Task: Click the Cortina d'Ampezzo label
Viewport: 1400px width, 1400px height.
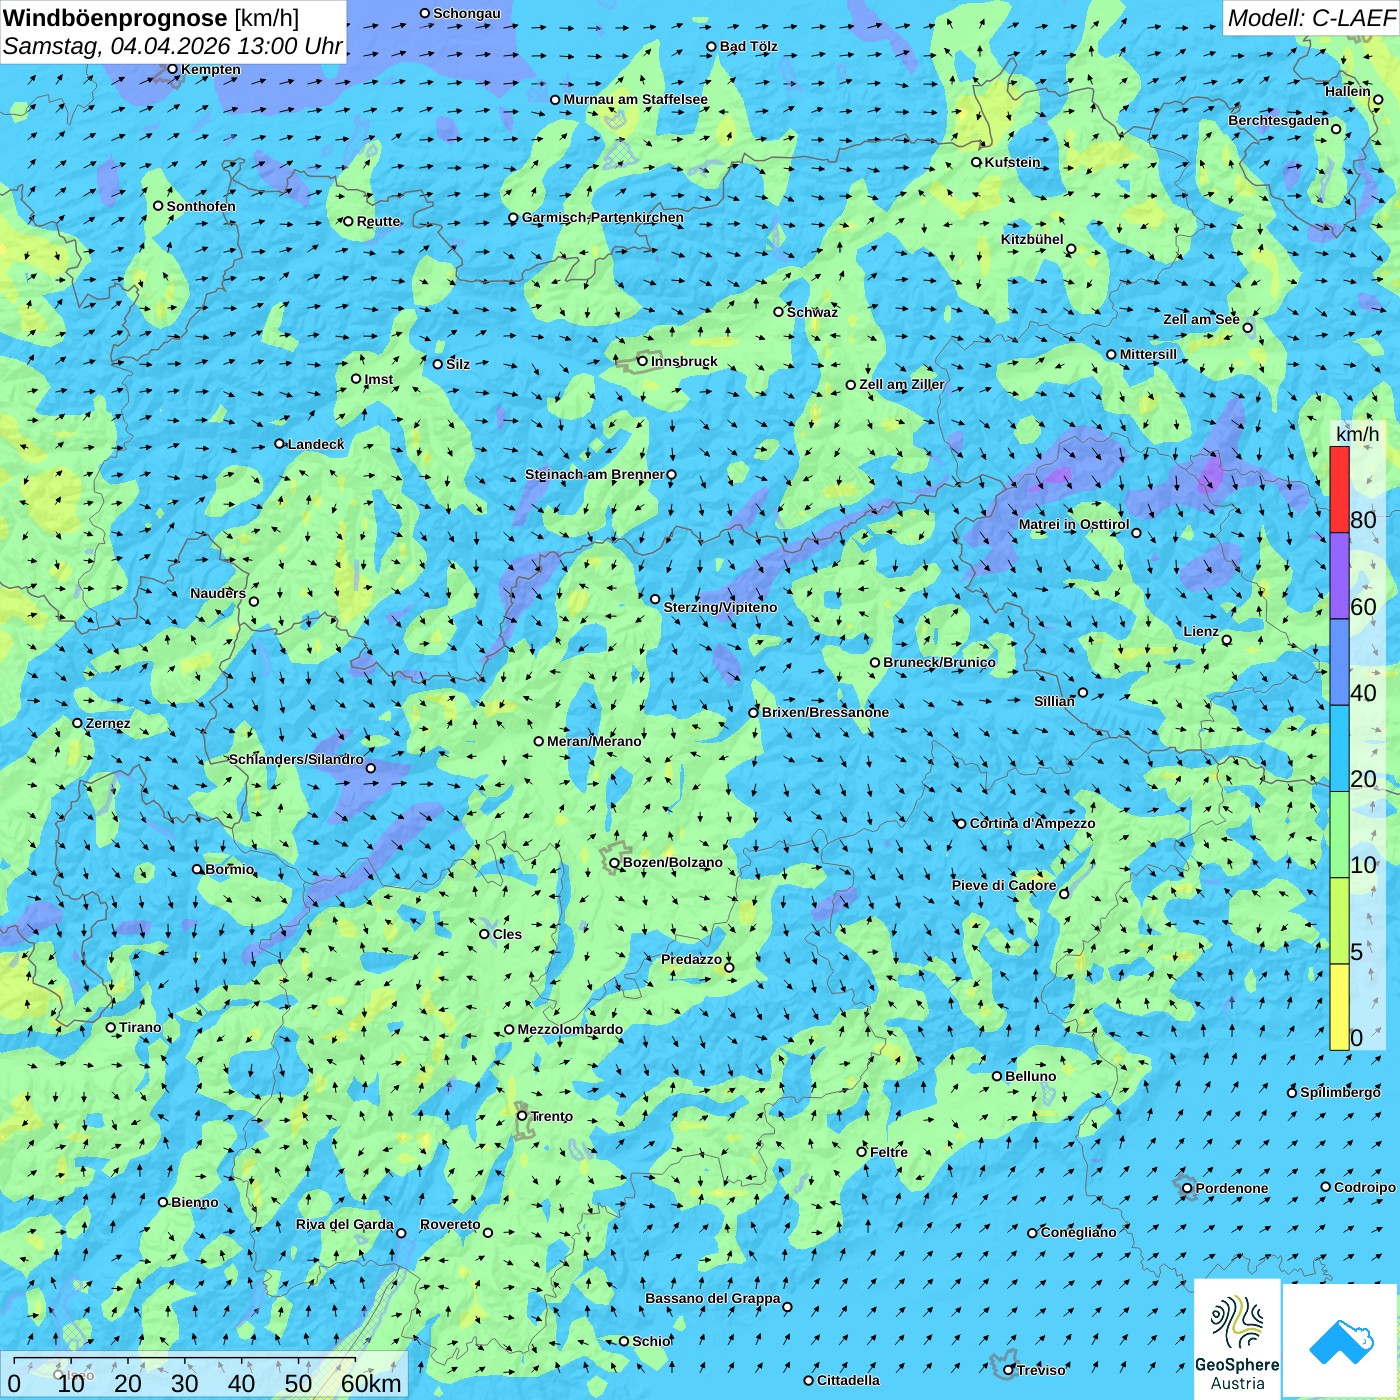Action: pos(1032,823)
